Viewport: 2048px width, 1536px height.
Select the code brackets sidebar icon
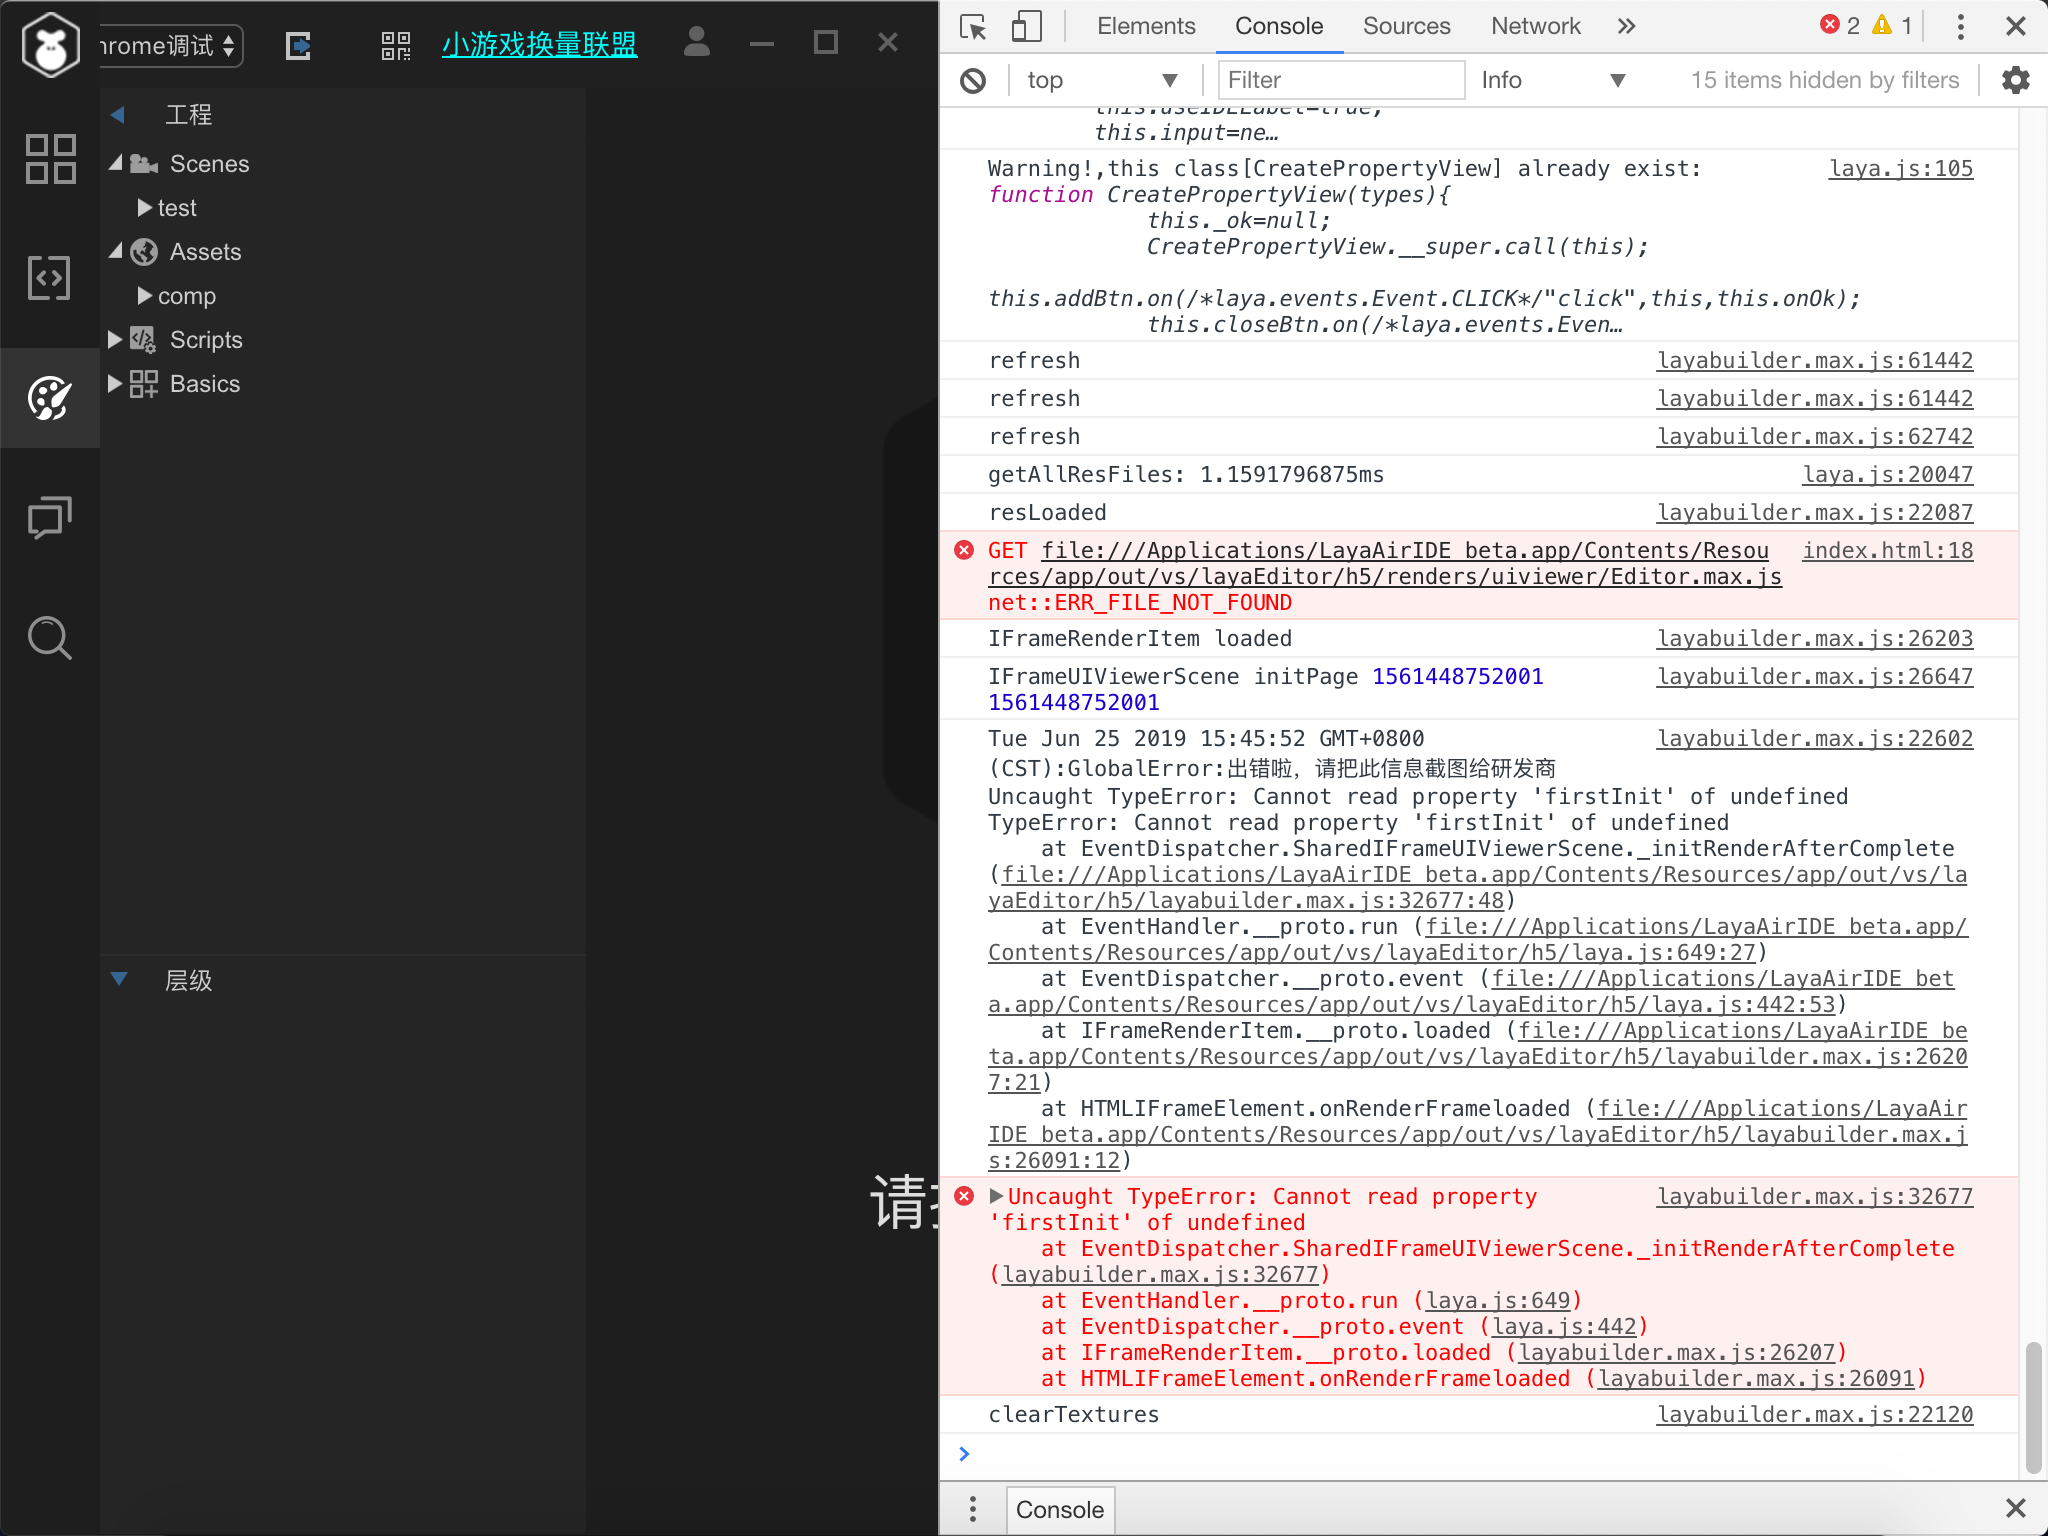pos(49,278)
